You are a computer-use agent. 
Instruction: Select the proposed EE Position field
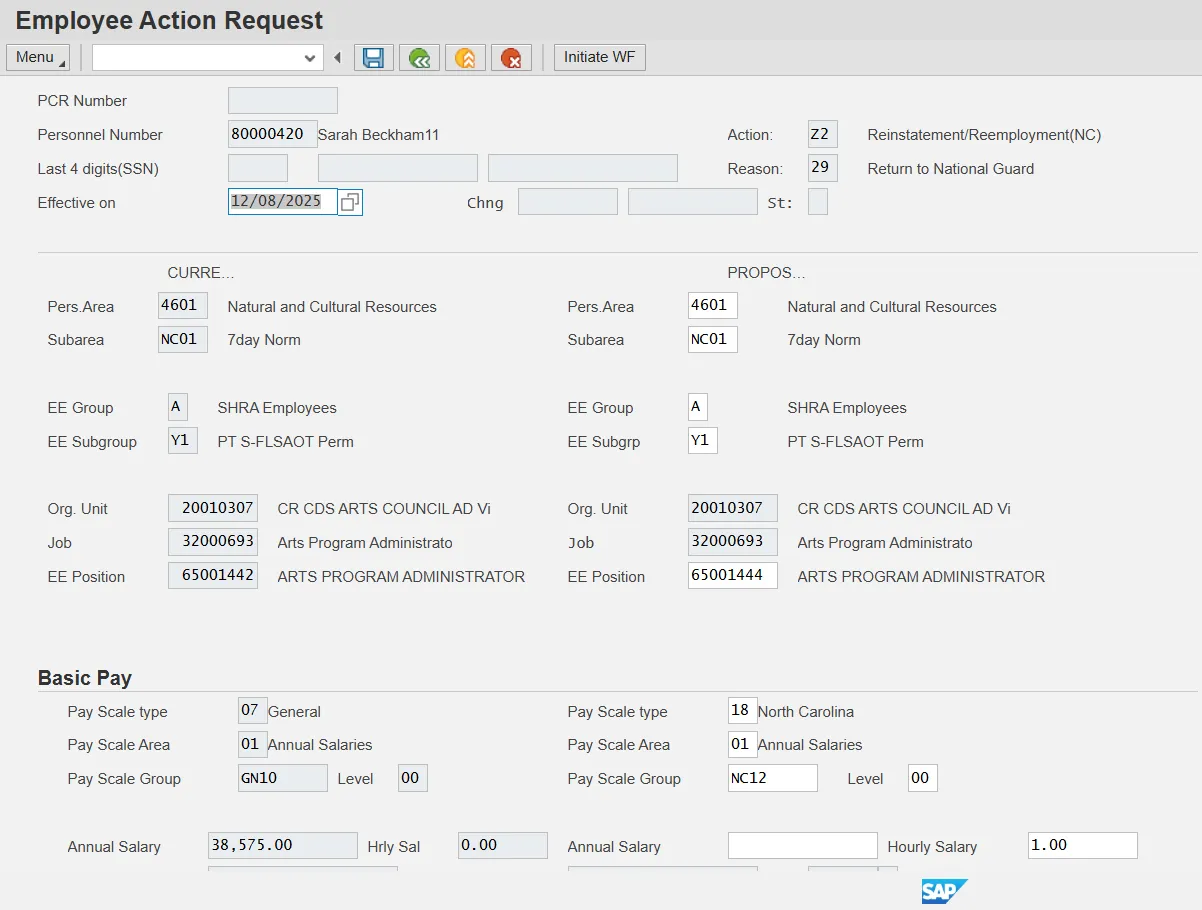pos(732,576)
